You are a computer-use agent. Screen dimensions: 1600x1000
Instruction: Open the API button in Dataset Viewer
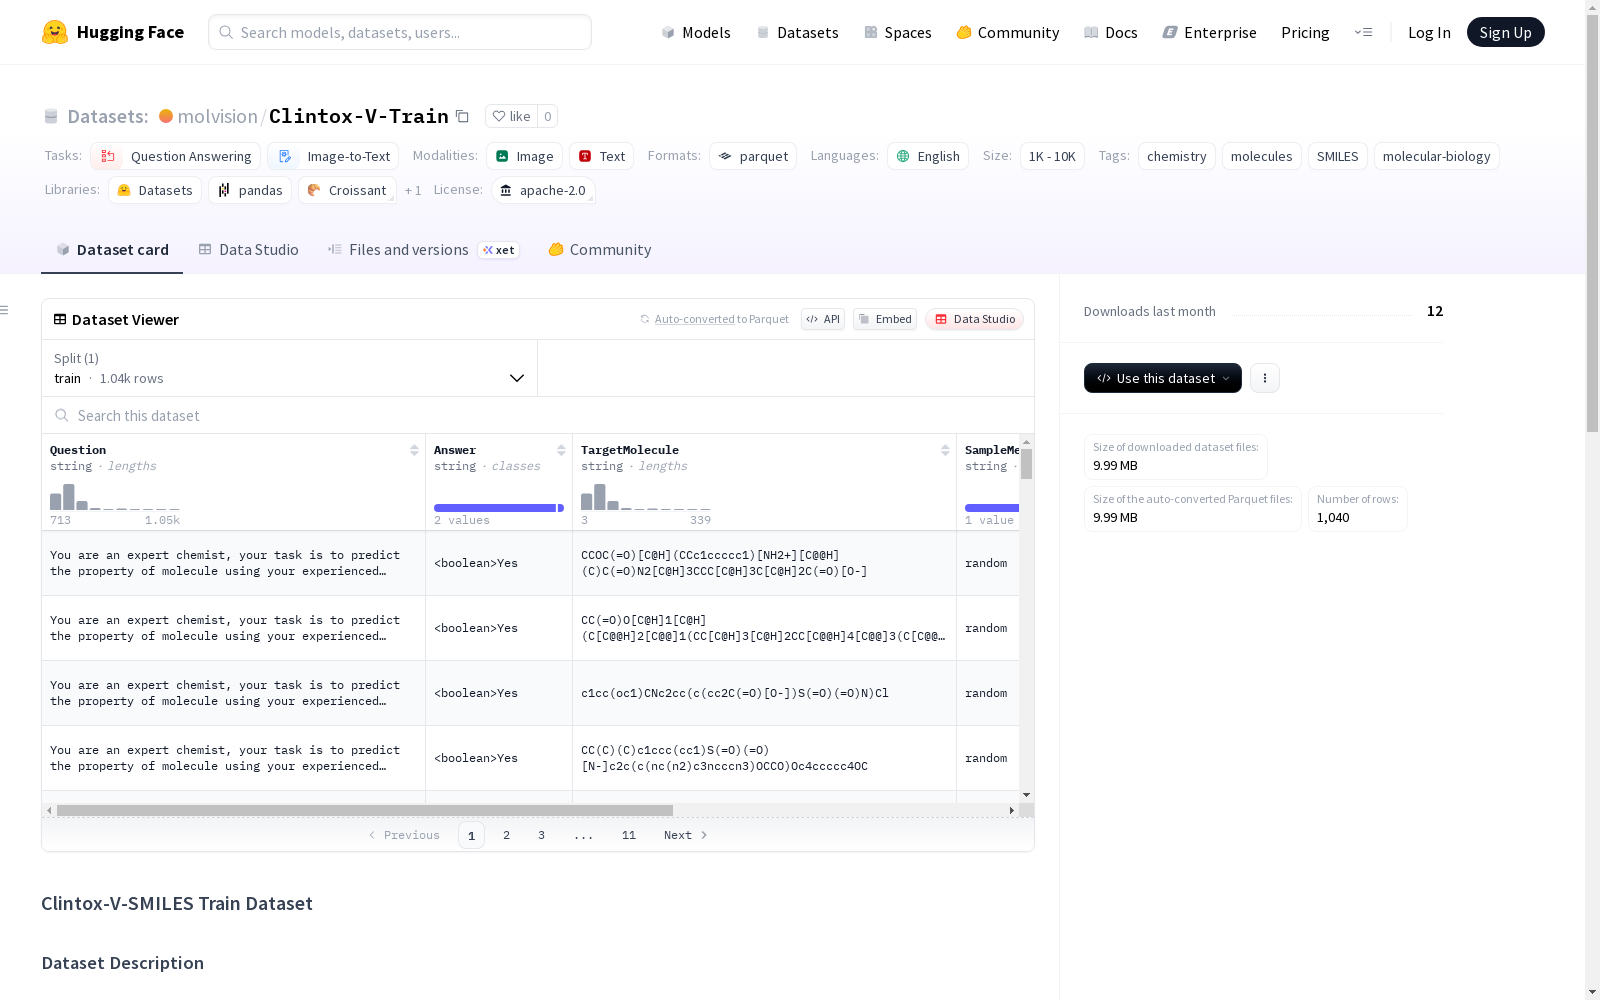[823, 319]
